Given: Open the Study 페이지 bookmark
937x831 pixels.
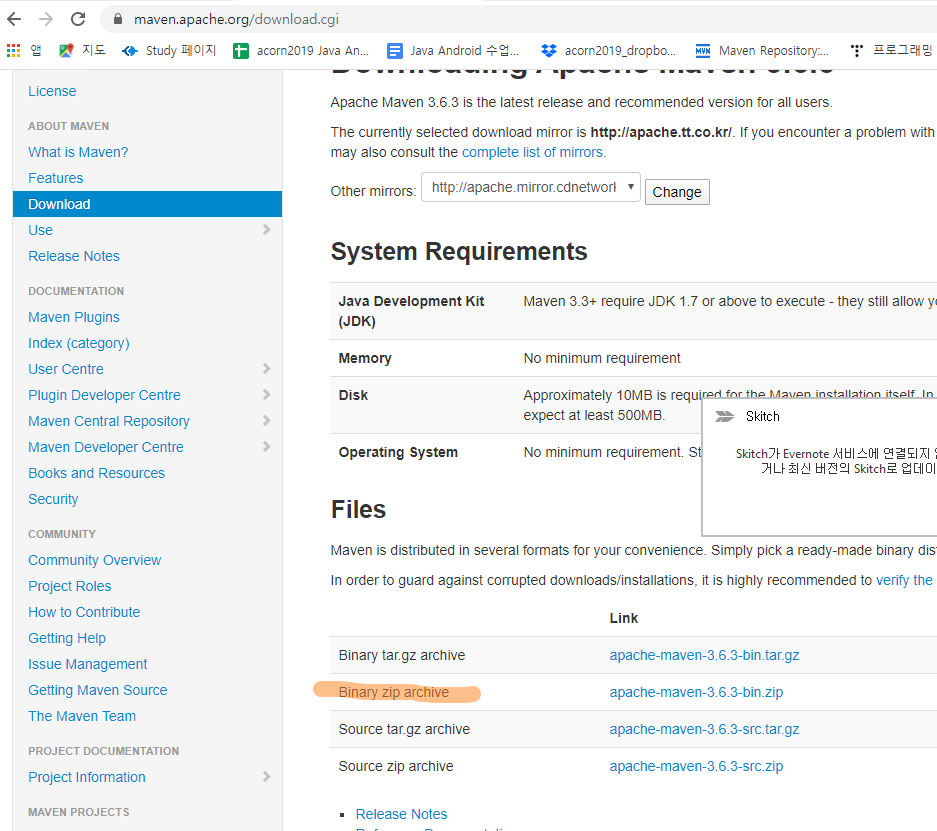Looking at the screenshot, I should pos(169,51).
